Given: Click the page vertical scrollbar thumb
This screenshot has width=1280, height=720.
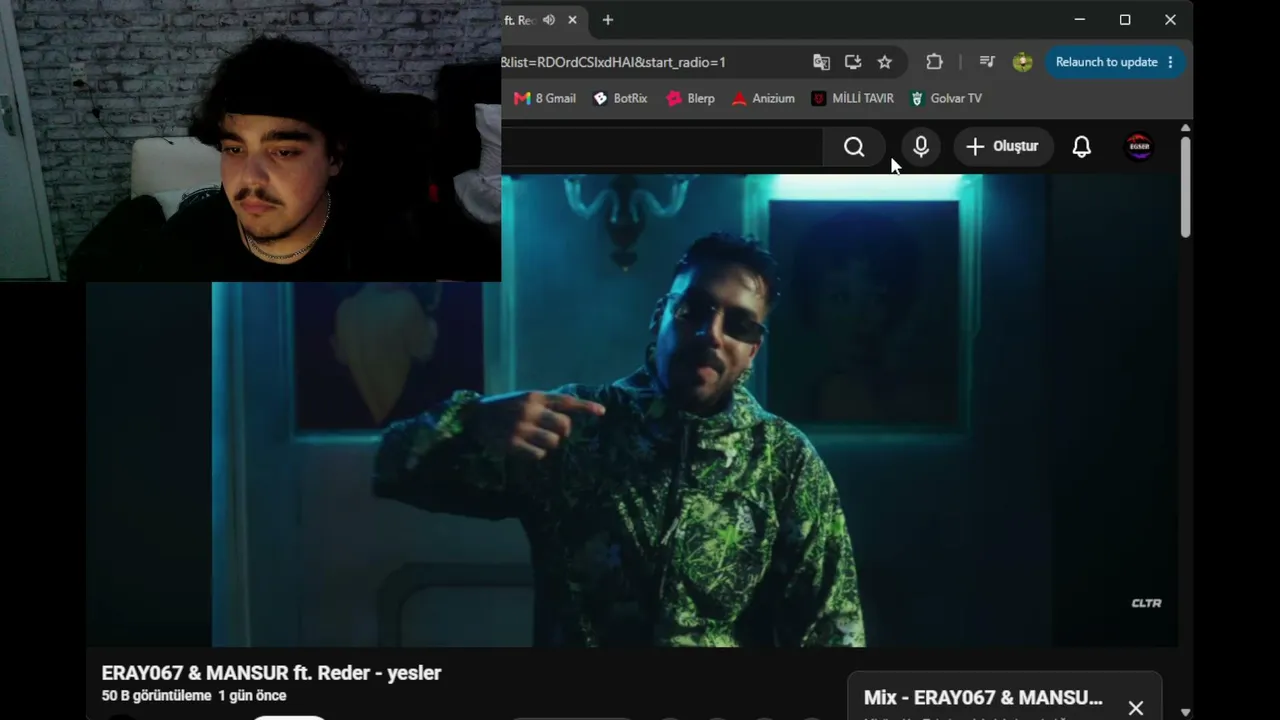Looking at the screenshot, I should [x=1185, y=186].
